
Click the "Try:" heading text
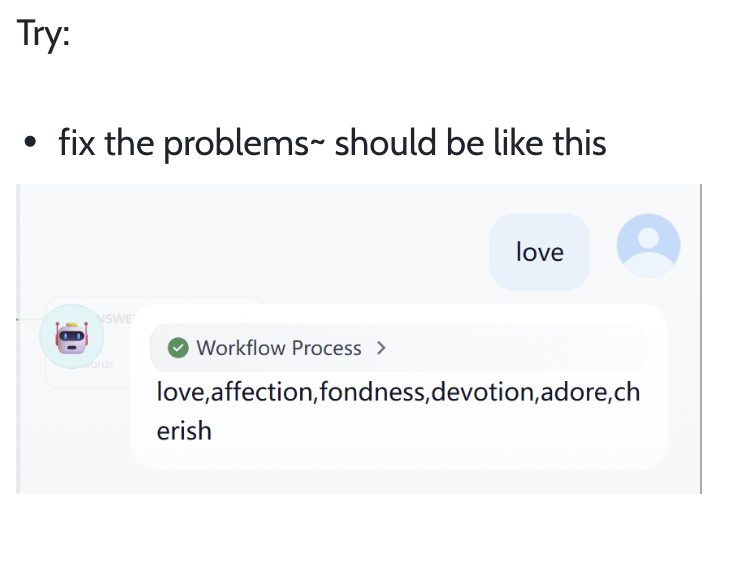[x=43, y=33]
